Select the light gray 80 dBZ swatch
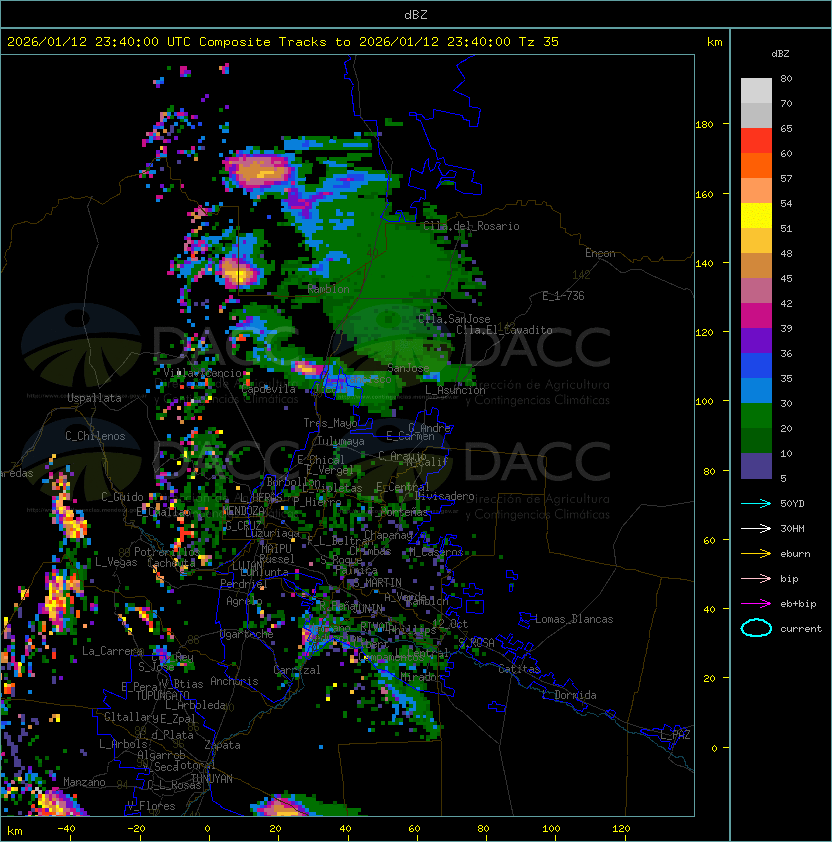 tap(756, 91)
